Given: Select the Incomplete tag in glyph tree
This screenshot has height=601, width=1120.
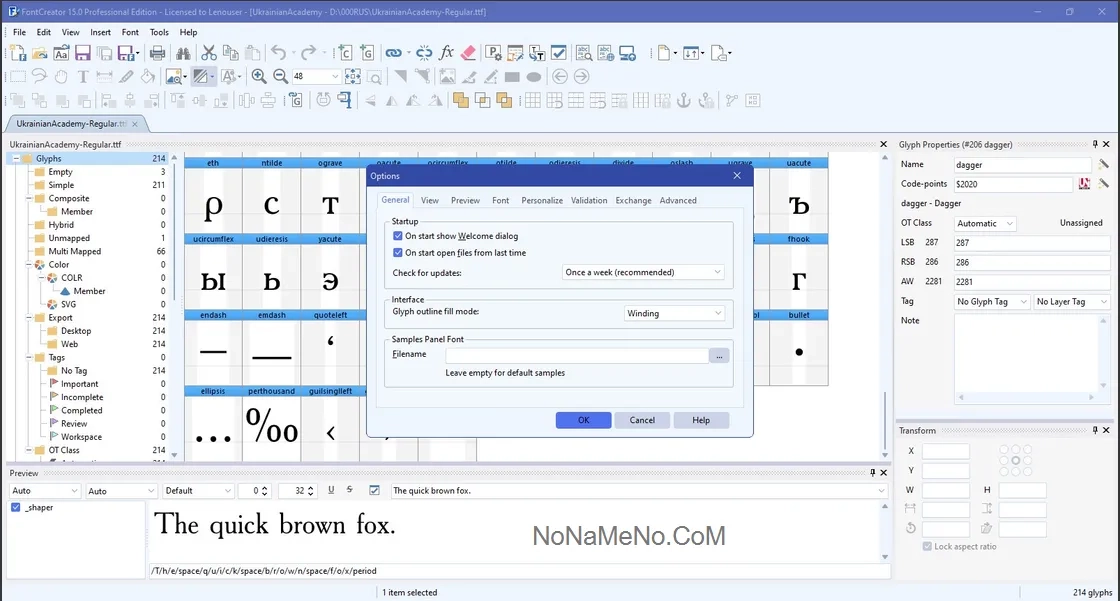Looking at the screenshot, I should (x=81, y=397).
